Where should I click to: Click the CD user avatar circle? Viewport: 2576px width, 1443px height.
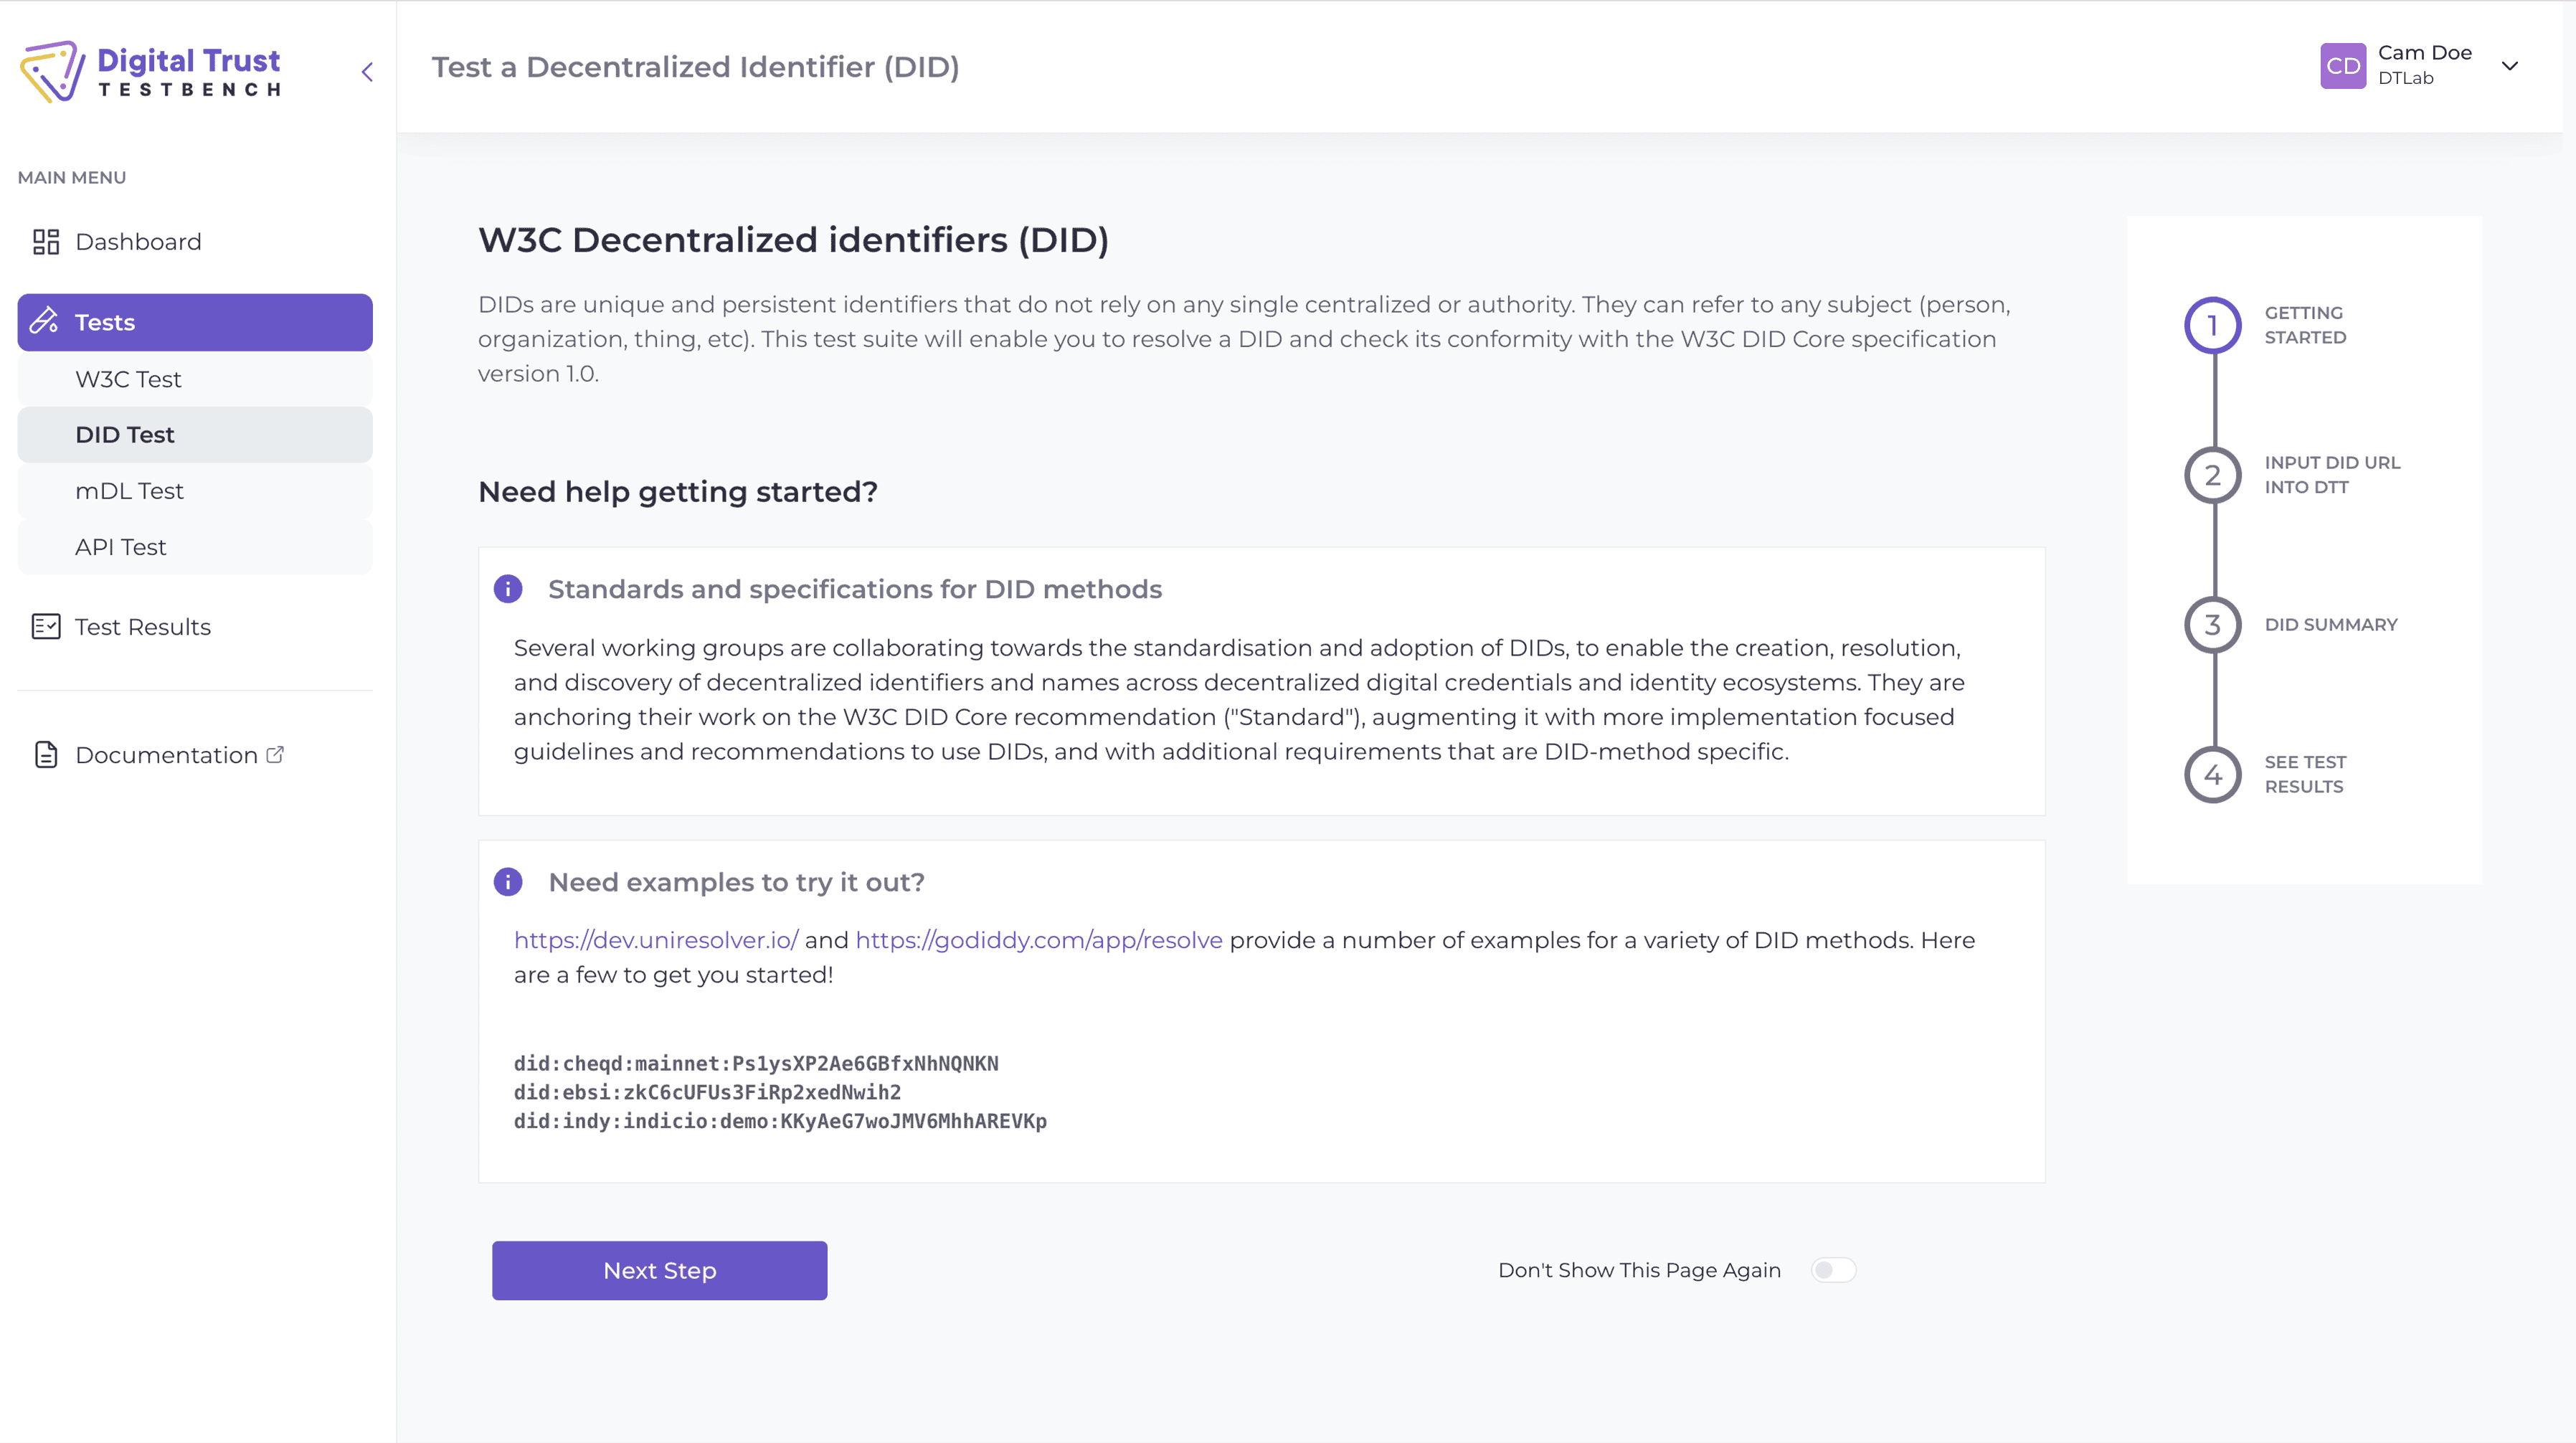(x=2344, y=65)
